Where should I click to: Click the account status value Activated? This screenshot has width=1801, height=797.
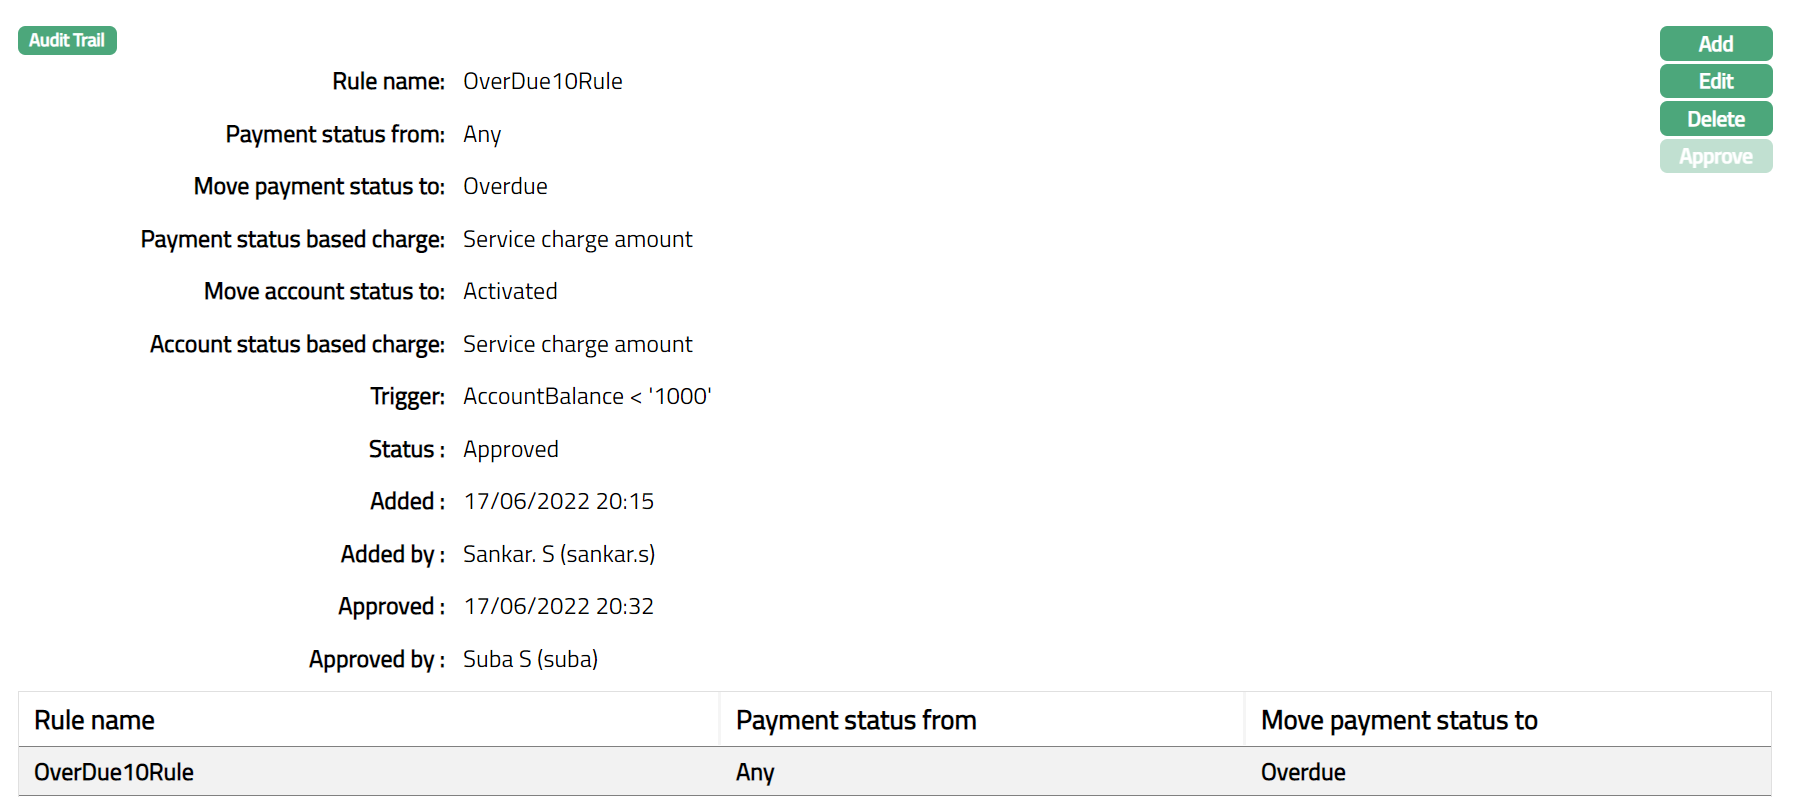click(510, 292)
